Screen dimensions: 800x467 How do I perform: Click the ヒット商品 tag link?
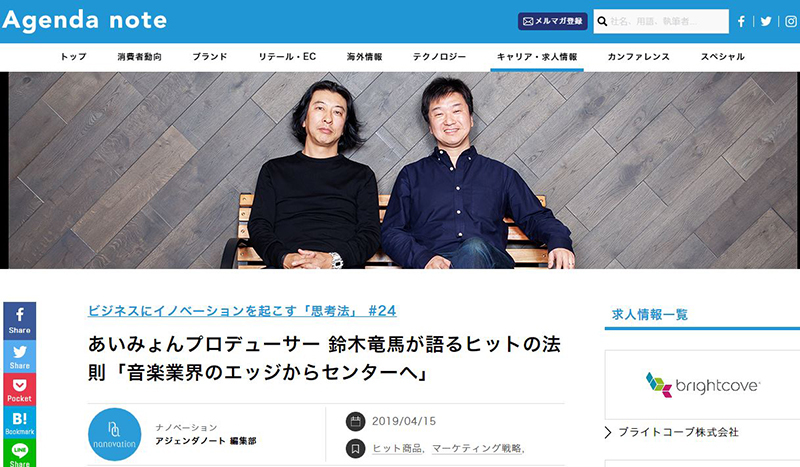396,448
